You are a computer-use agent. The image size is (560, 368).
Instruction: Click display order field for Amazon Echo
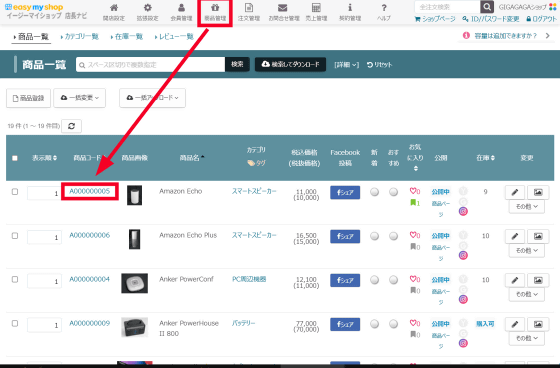[44, 193]
